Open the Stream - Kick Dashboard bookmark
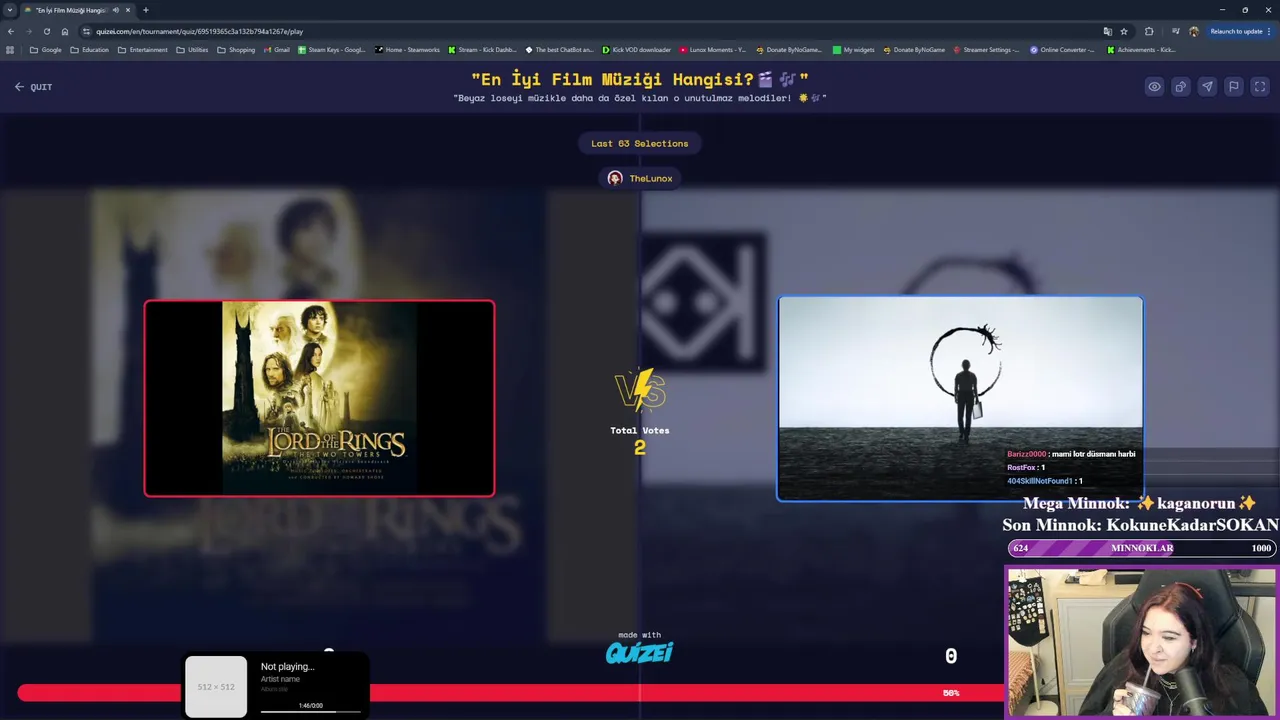1280x720 pixels. coord(483,50)
